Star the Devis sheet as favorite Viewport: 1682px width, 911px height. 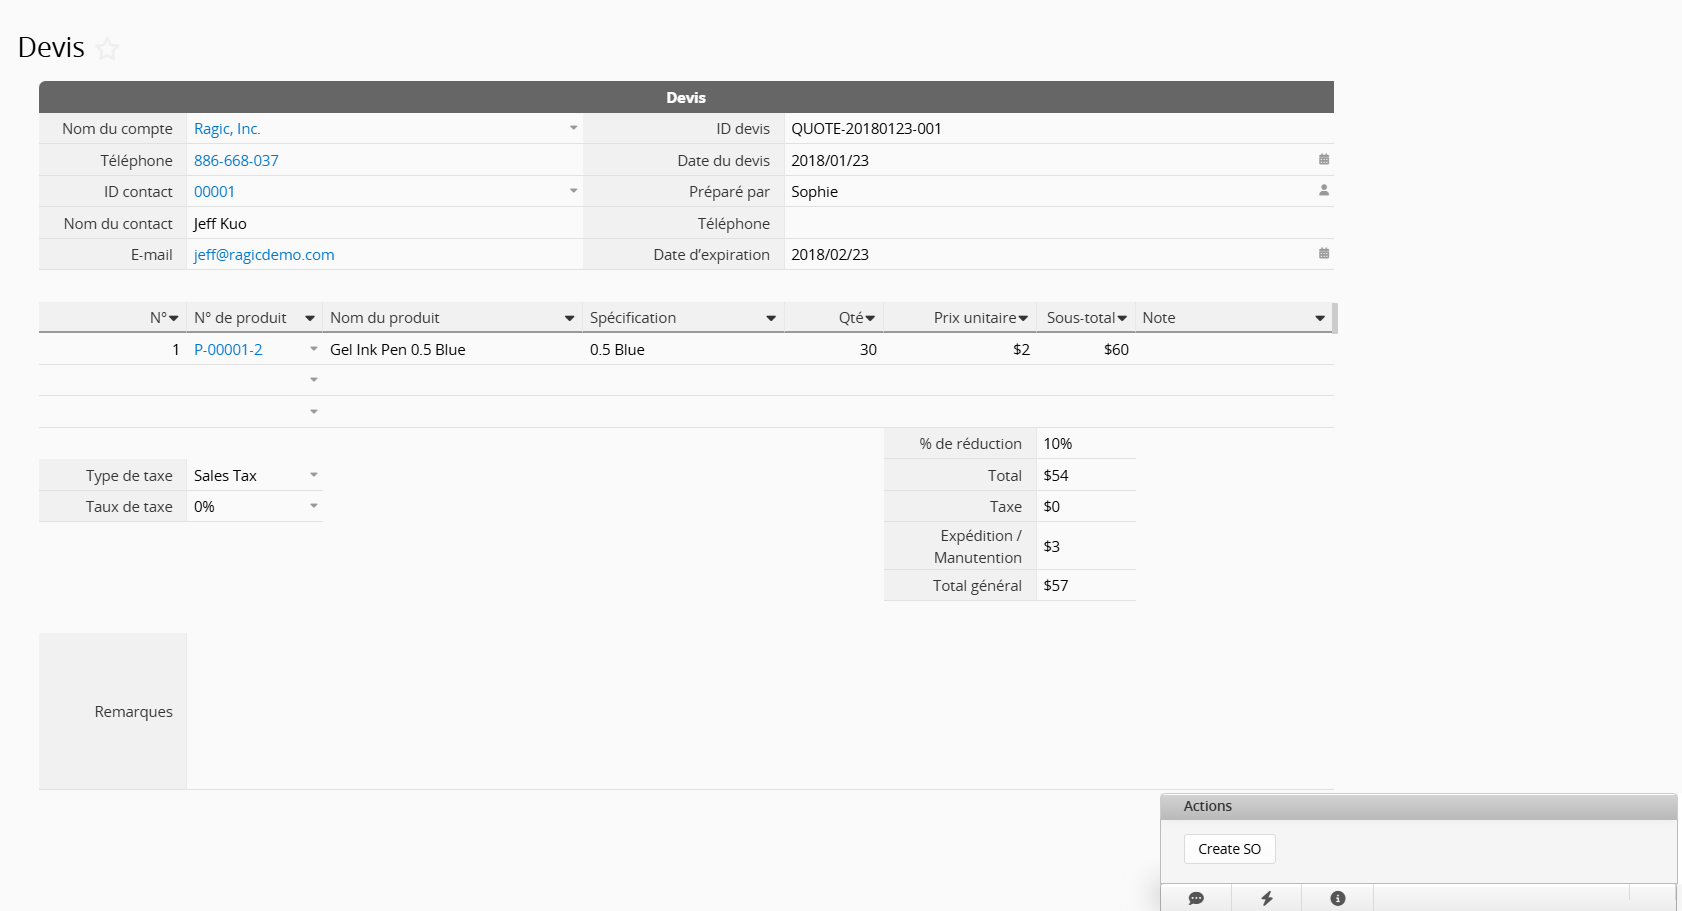[108, 48]
